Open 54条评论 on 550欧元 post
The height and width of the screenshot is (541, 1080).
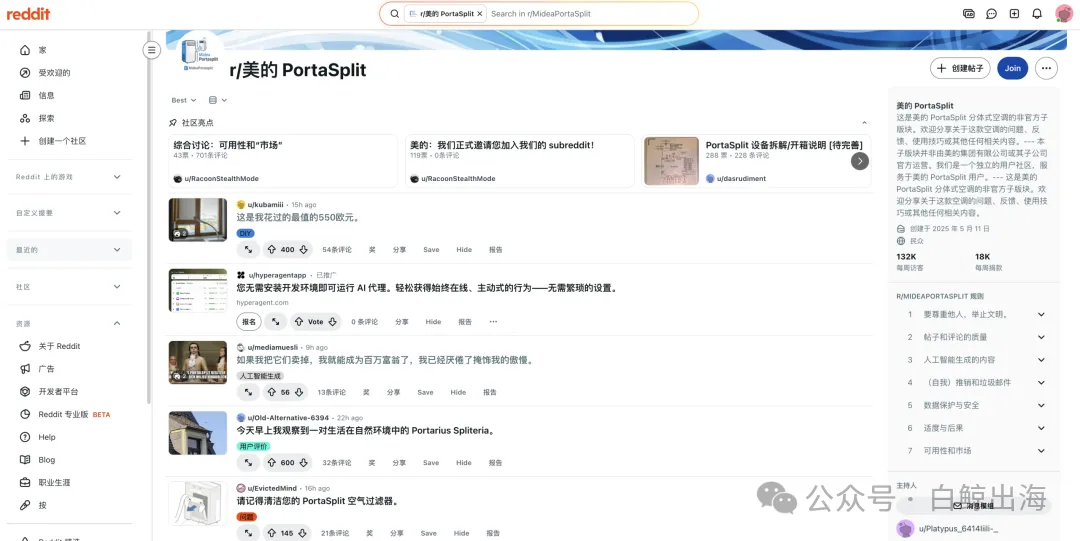[337, 249]
